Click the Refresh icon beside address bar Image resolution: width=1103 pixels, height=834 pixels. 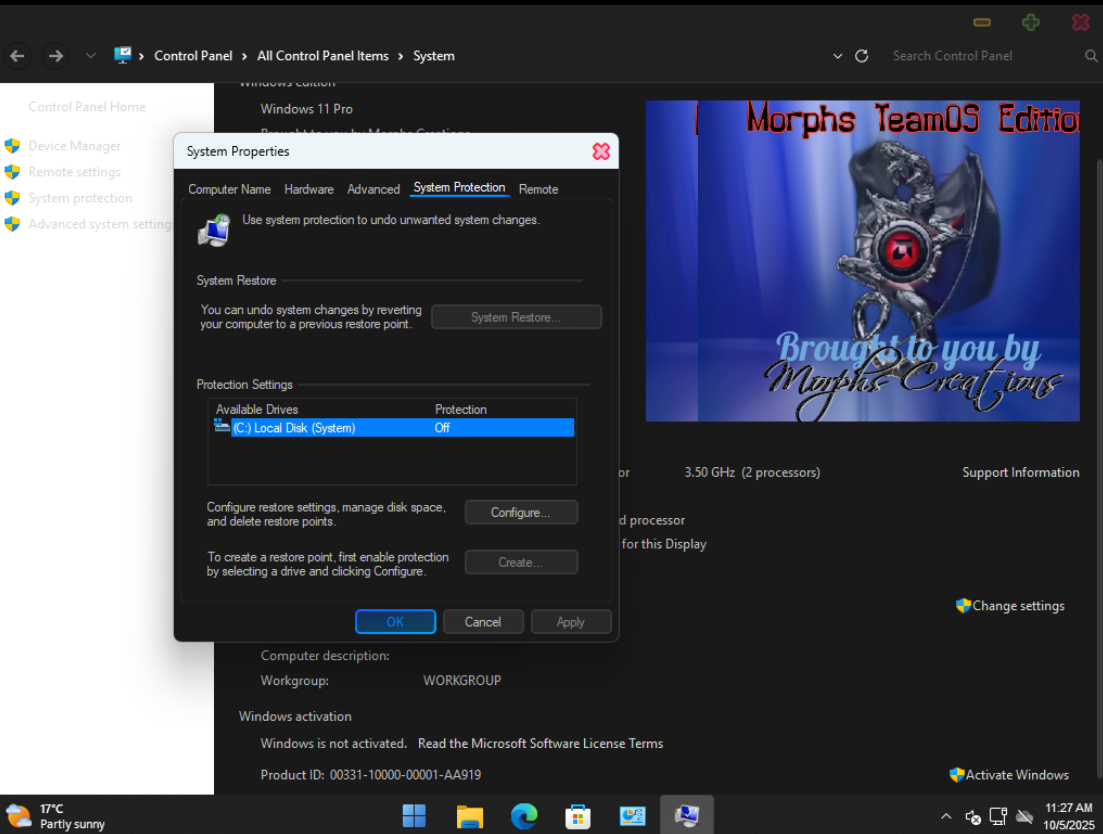[862, 57]
